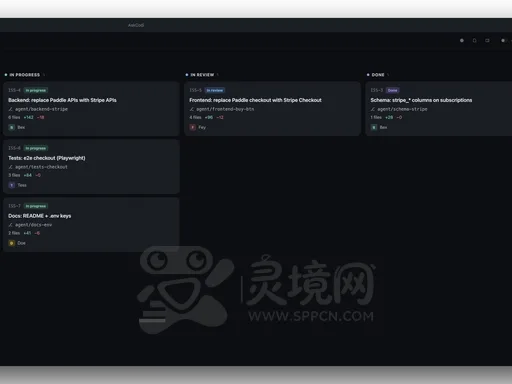The width and height of the screenshot is (512, 384).
Task: Expand the IN PROGRESS column header
Action: coord(44,75)
